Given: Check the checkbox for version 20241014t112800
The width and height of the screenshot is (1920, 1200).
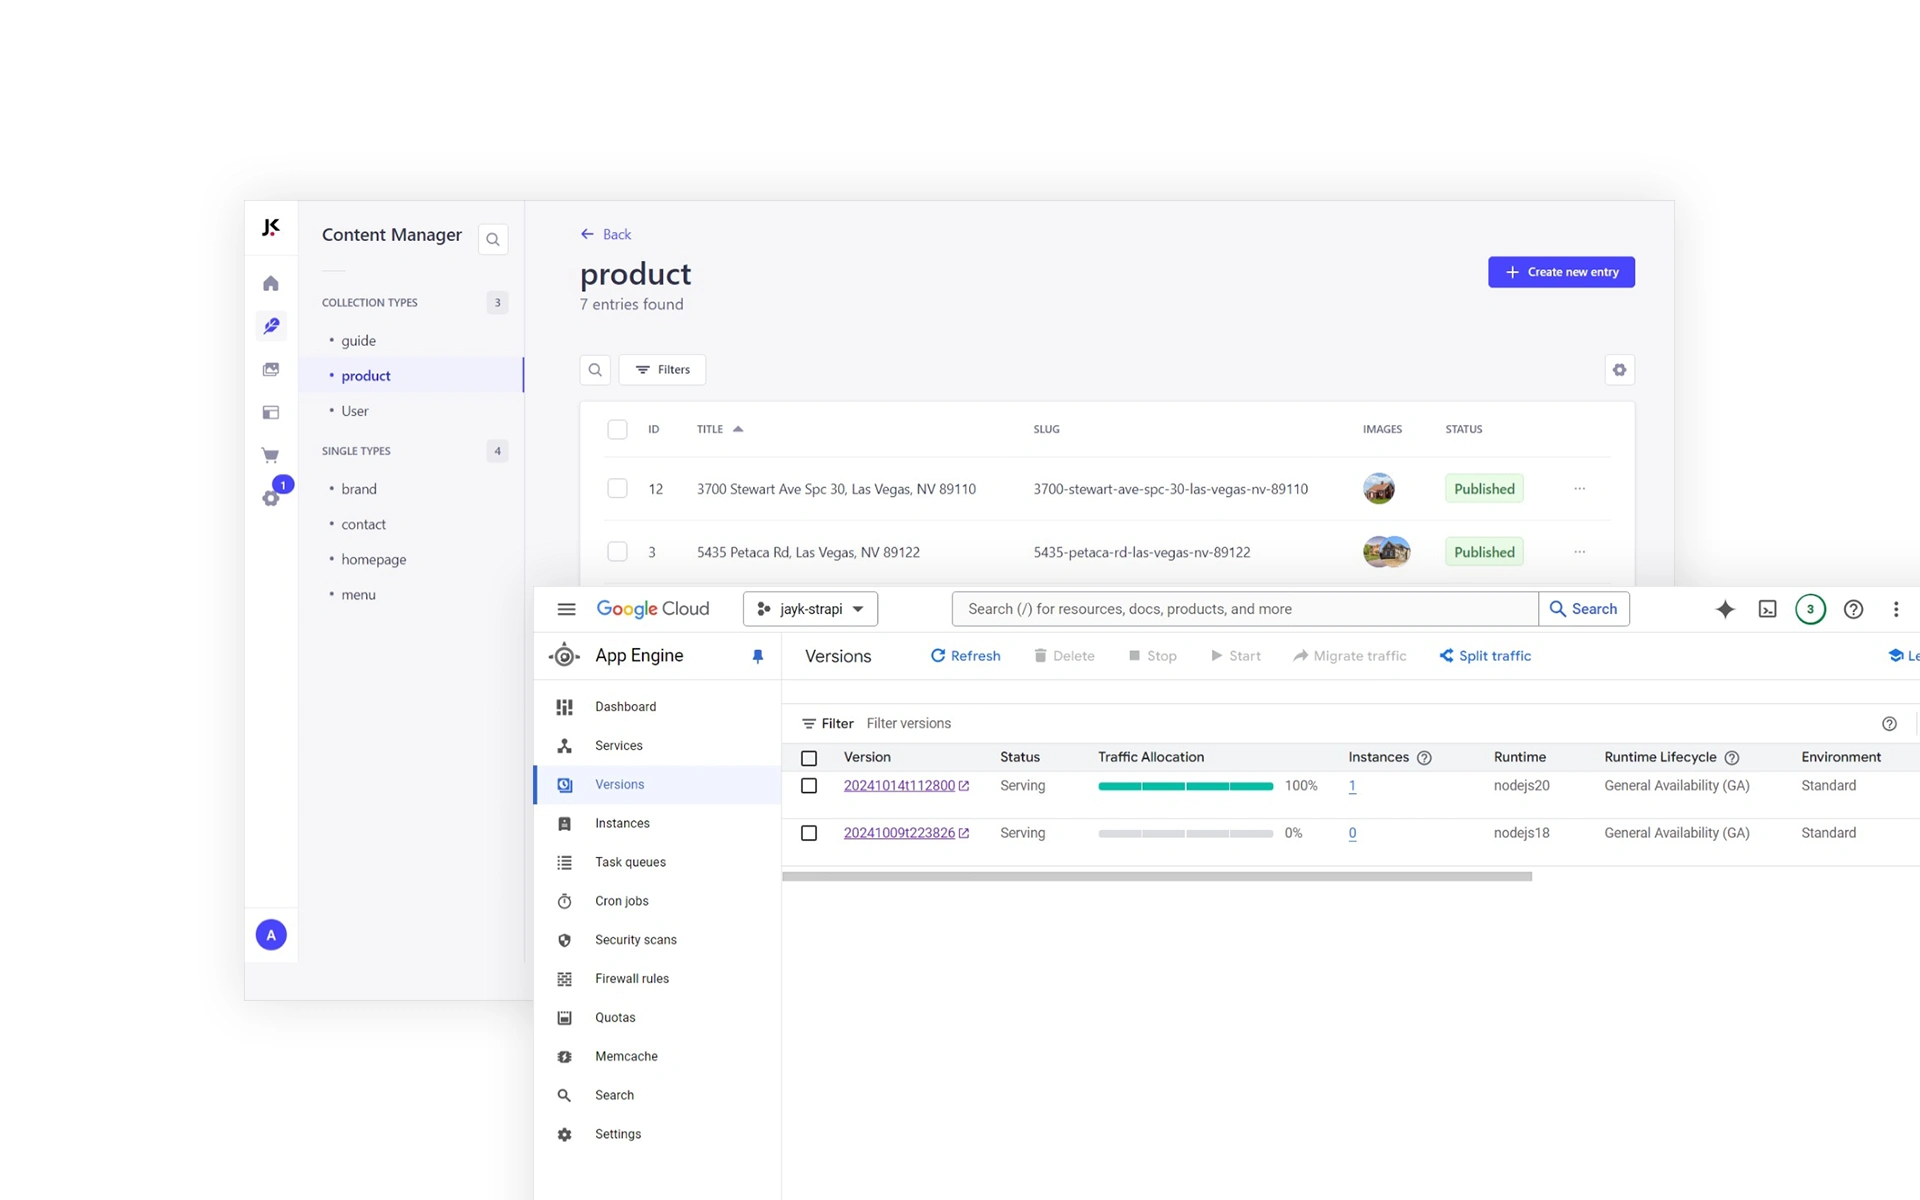Looking at the screenshot, I should 809,786.
